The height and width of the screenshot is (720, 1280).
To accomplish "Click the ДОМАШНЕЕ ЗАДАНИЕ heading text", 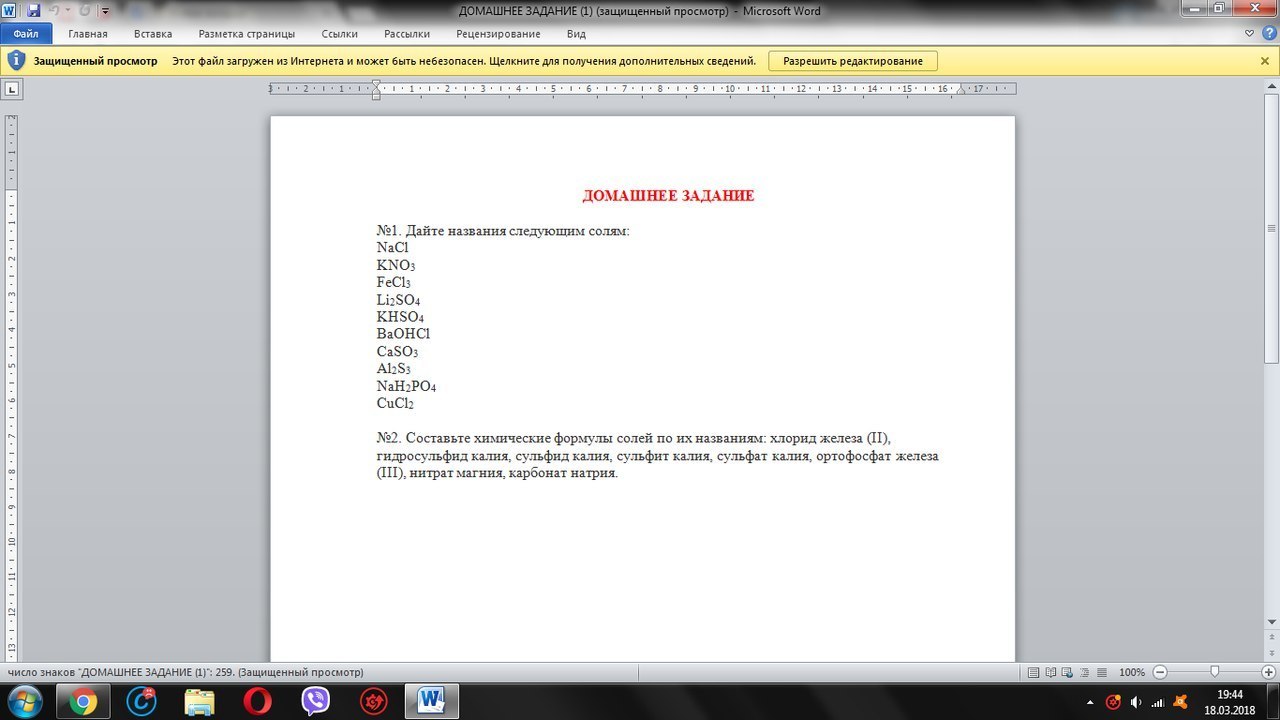I will 668,196.
